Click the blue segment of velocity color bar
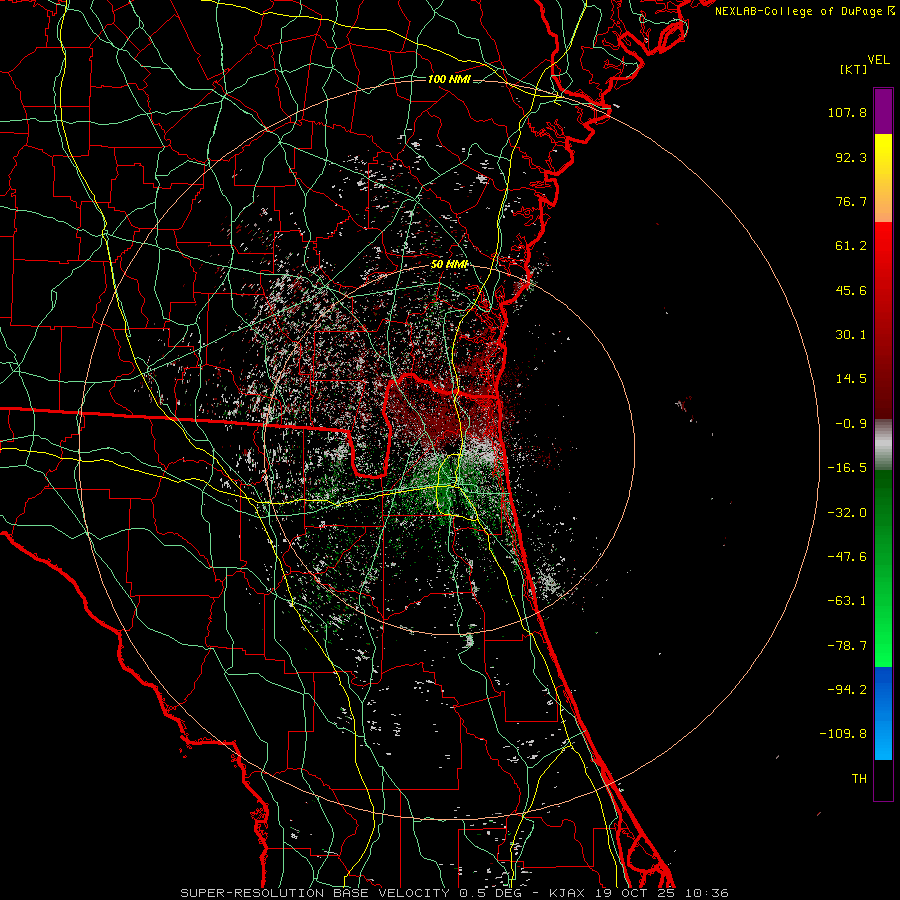Screen dimensions: 900x900 883,713
